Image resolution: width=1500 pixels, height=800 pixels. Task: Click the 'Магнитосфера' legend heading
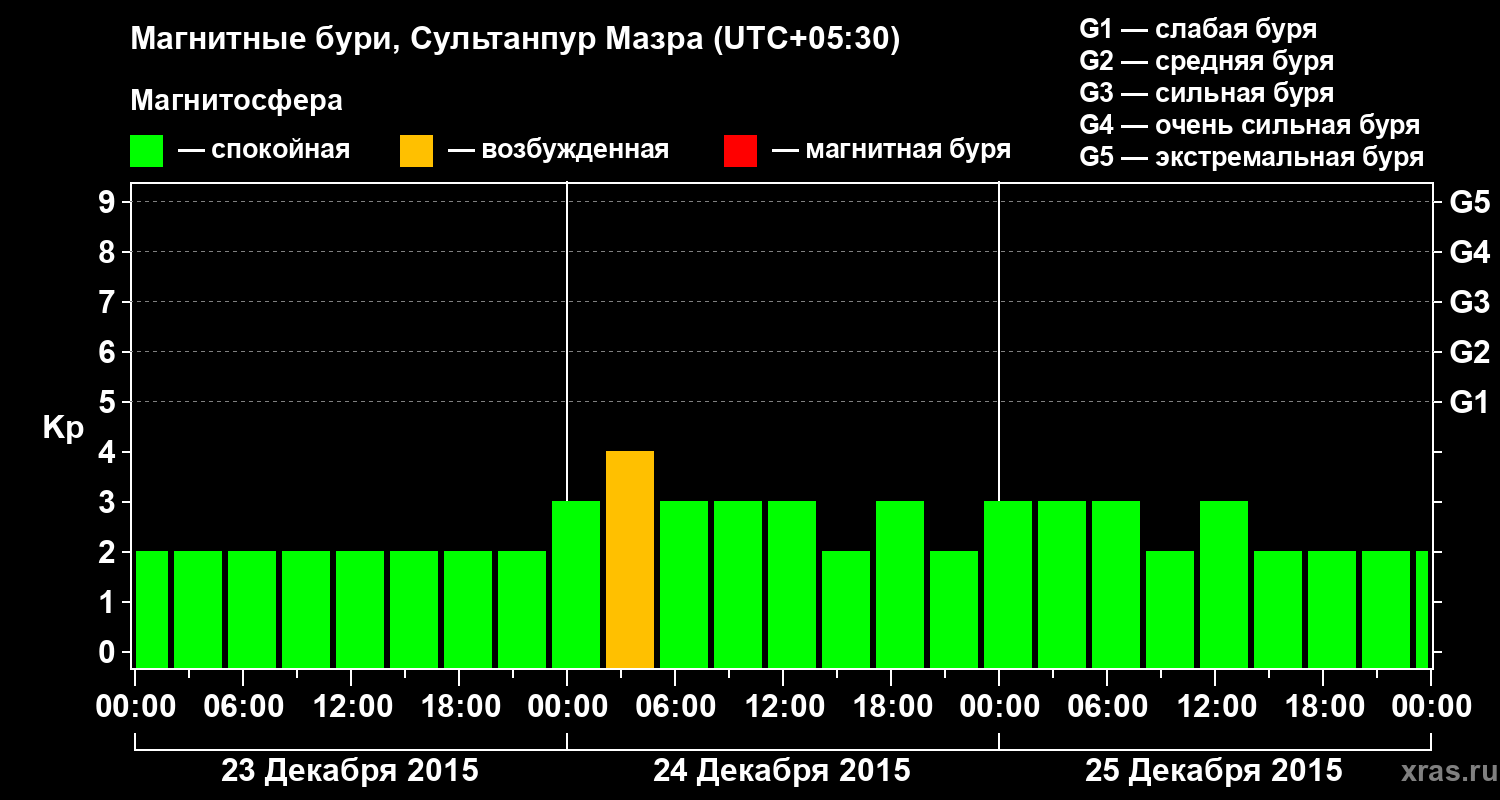click(237, 101)
